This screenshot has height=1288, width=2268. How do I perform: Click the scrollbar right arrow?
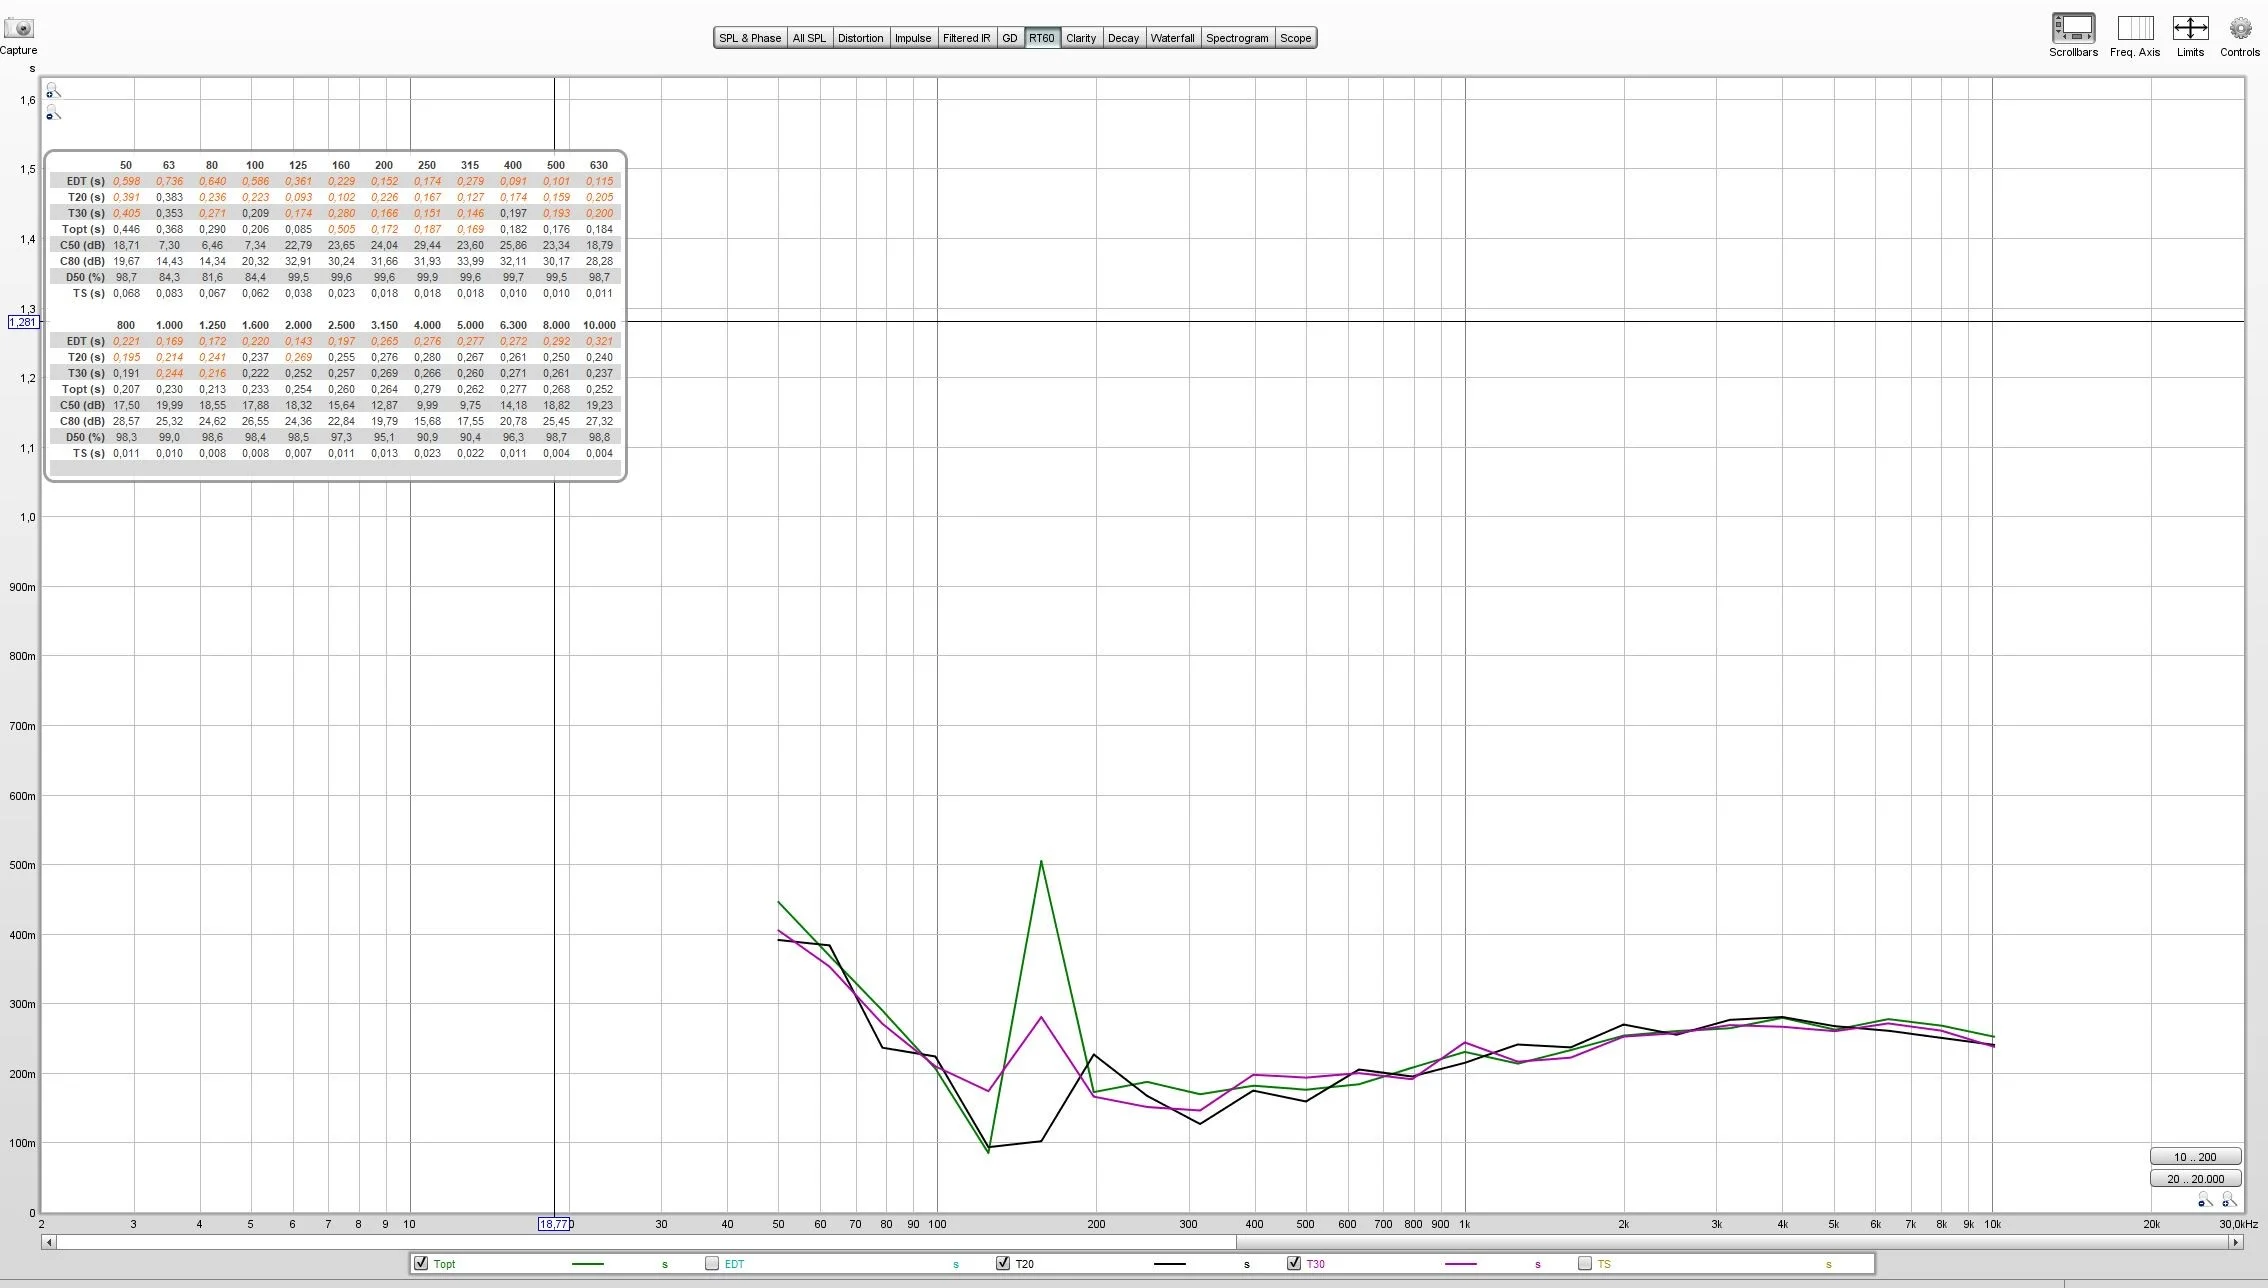pos(2235,1242)
